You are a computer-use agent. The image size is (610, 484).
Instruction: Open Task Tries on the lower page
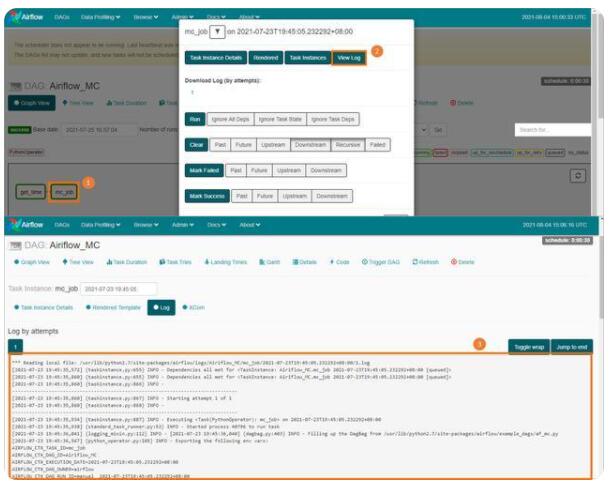pos(175,262)
